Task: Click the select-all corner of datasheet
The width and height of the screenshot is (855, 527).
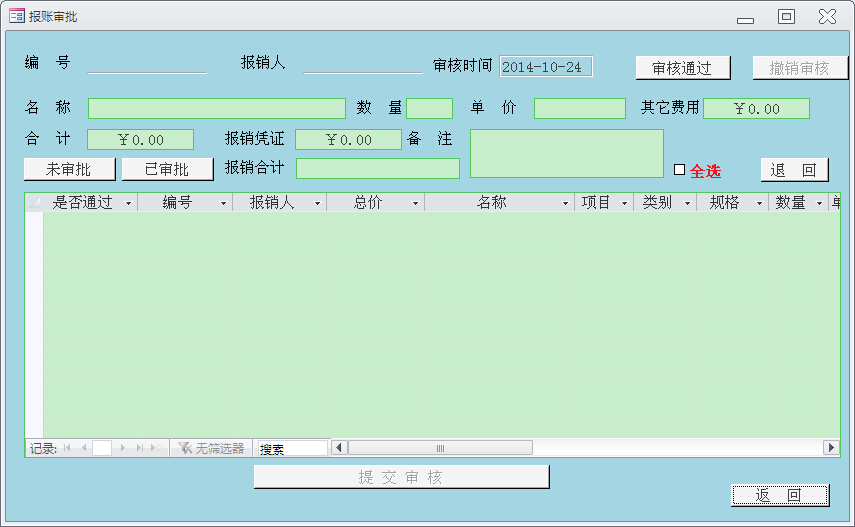Action: (x=34, y=203)
